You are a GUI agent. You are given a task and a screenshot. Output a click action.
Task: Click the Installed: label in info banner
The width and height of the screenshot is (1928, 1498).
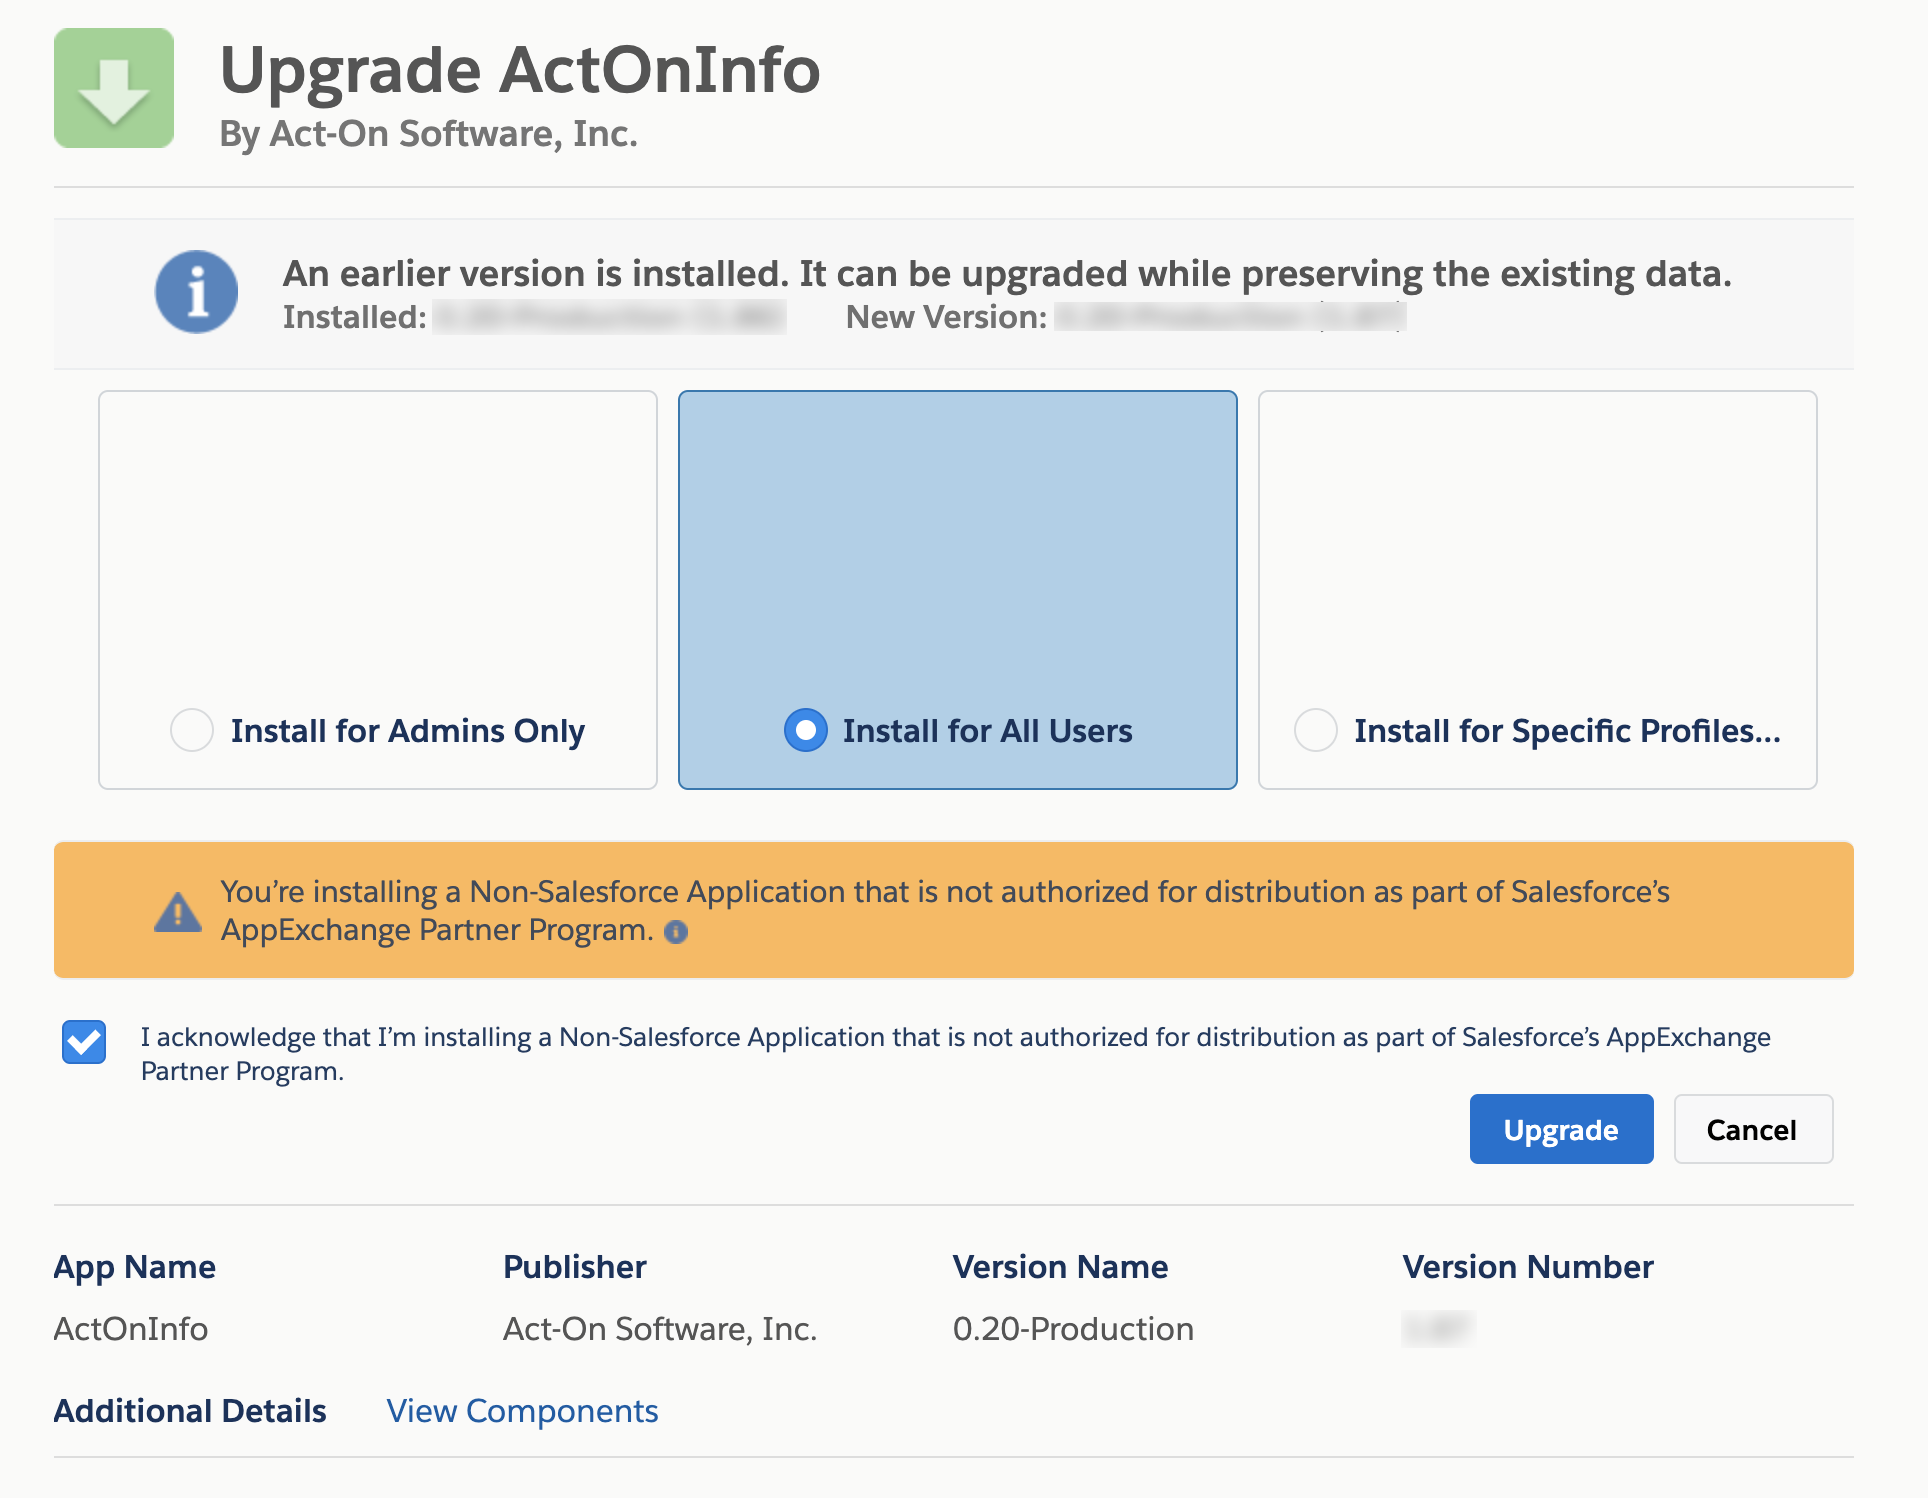coord(355,317)
